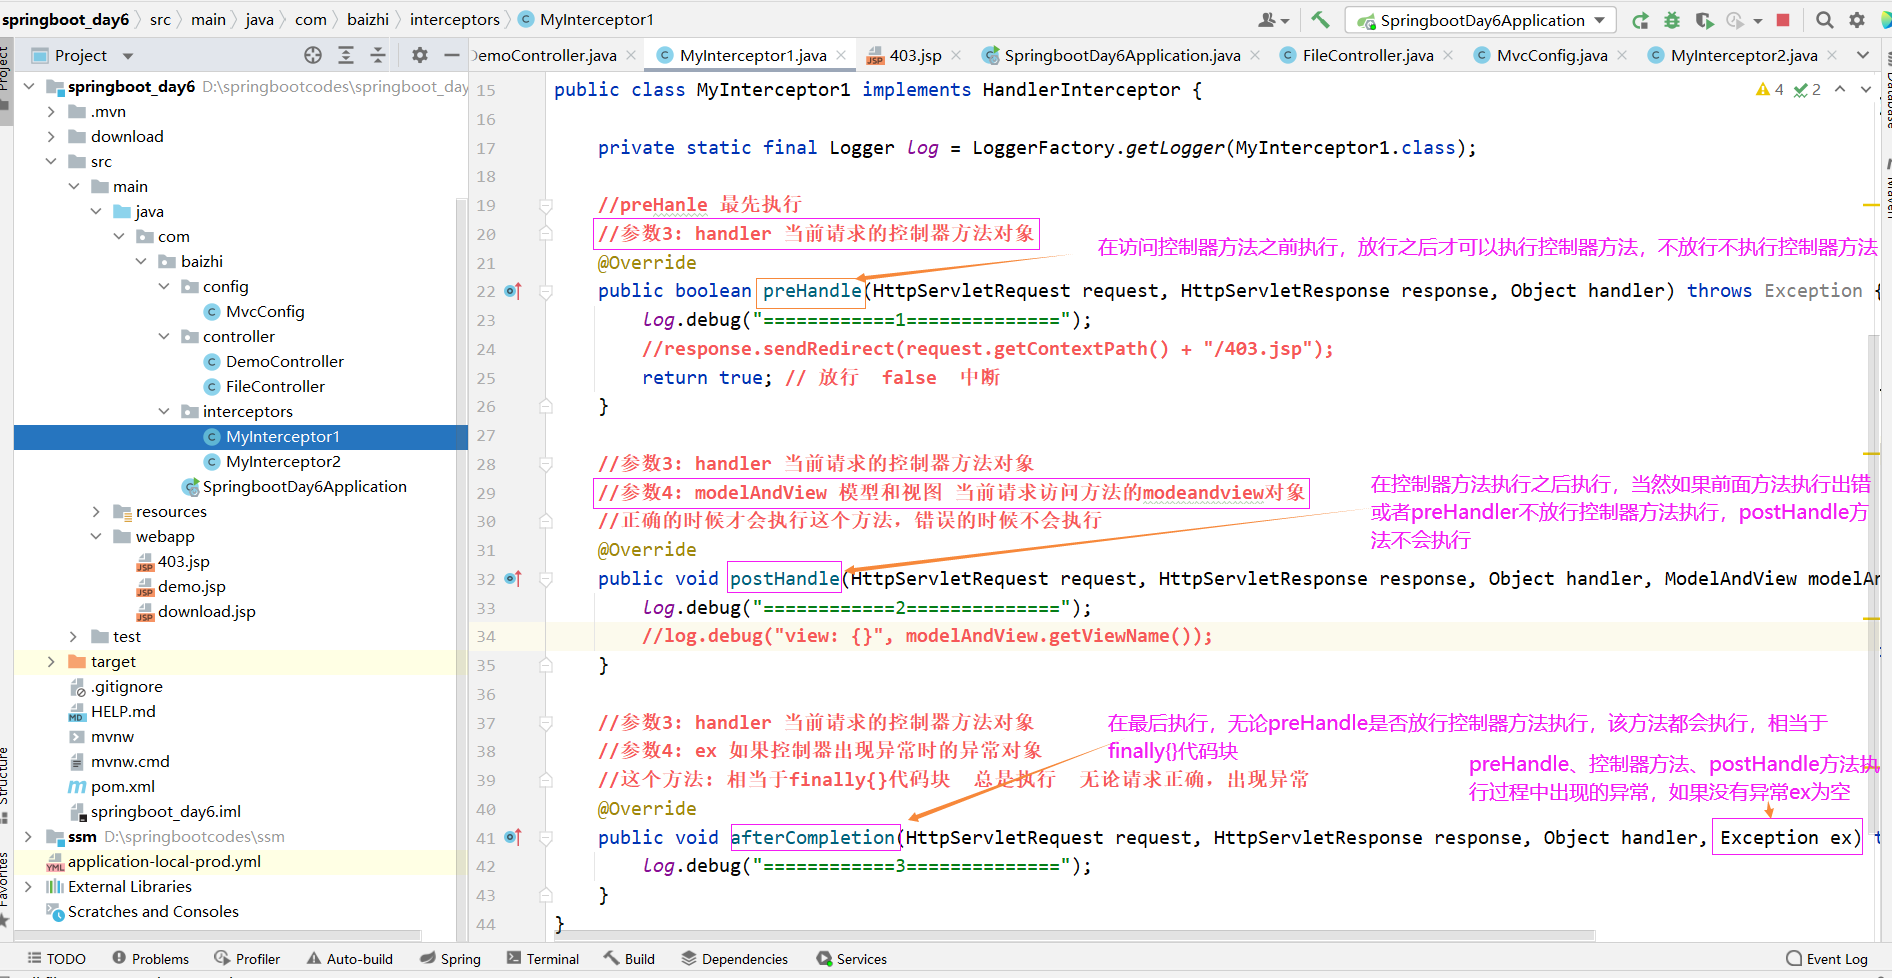Fold the comment block at line 37
This screenshot has height=978, width=1892.
click(x=546, y=723)
